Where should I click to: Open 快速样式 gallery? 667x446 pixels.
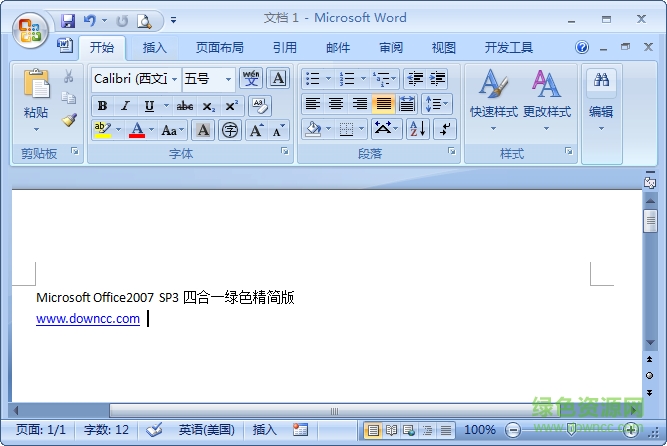493,99
